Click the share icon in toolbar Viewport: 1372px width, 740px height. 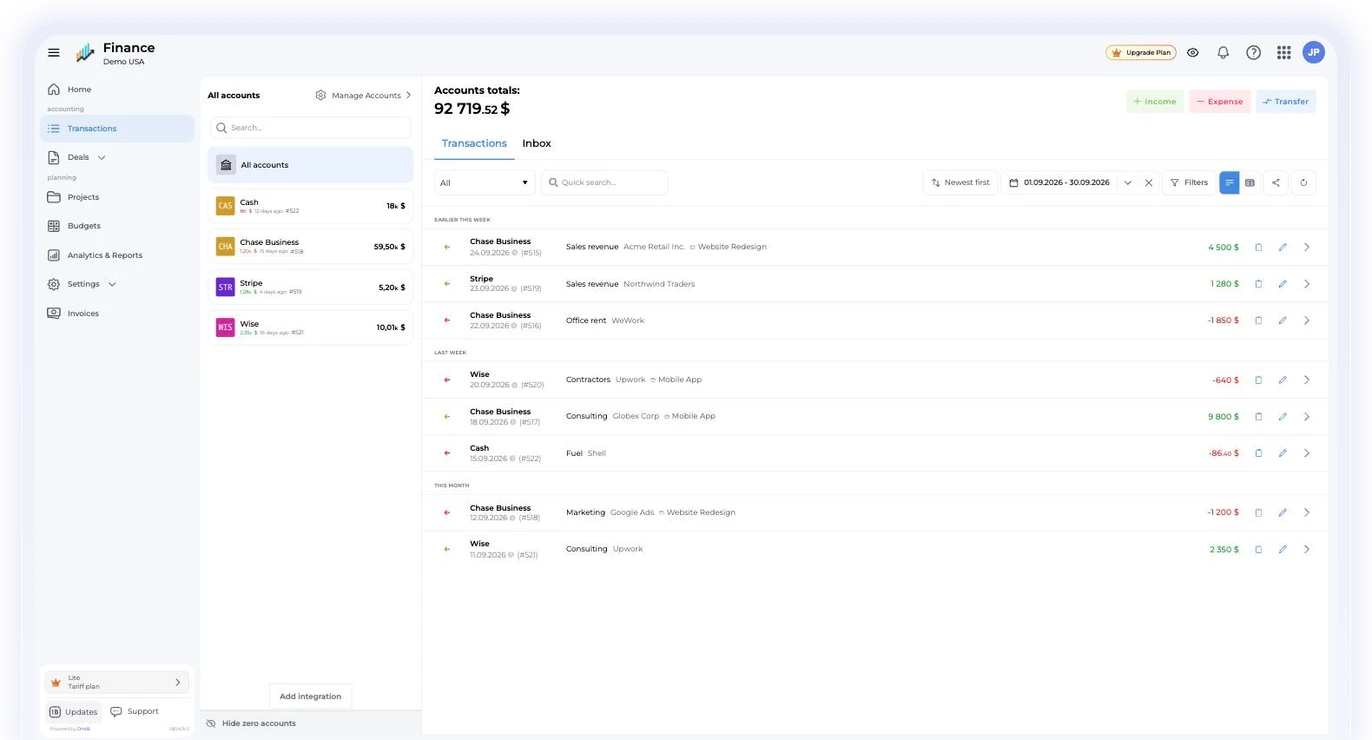pos(1276,183)
